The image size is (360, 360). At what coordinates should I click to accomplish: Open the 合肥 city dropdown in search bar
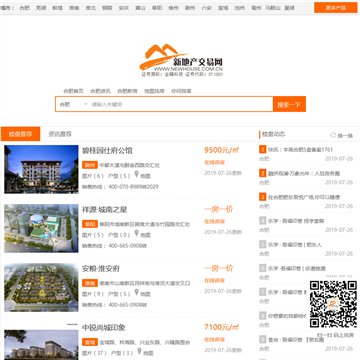[73, 104]
